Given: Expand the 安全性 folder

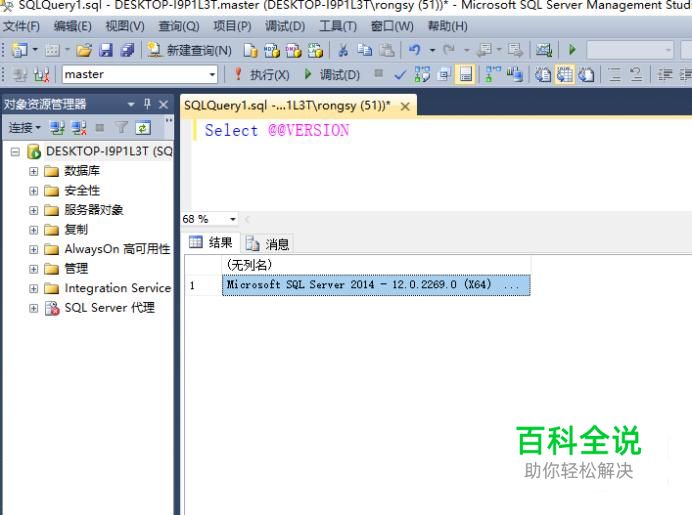Looking at the screenshot, I should (34, 191).
